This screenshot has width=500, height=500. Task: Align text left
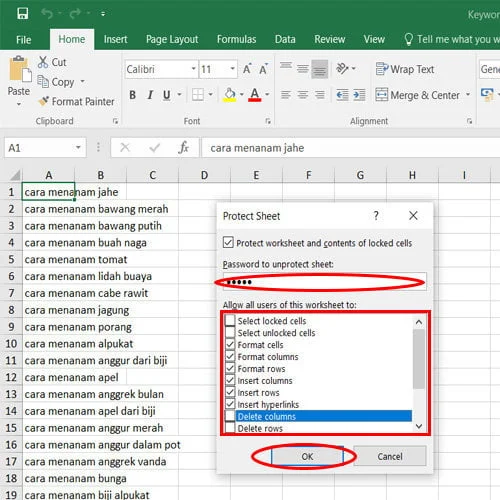[286, 95]
